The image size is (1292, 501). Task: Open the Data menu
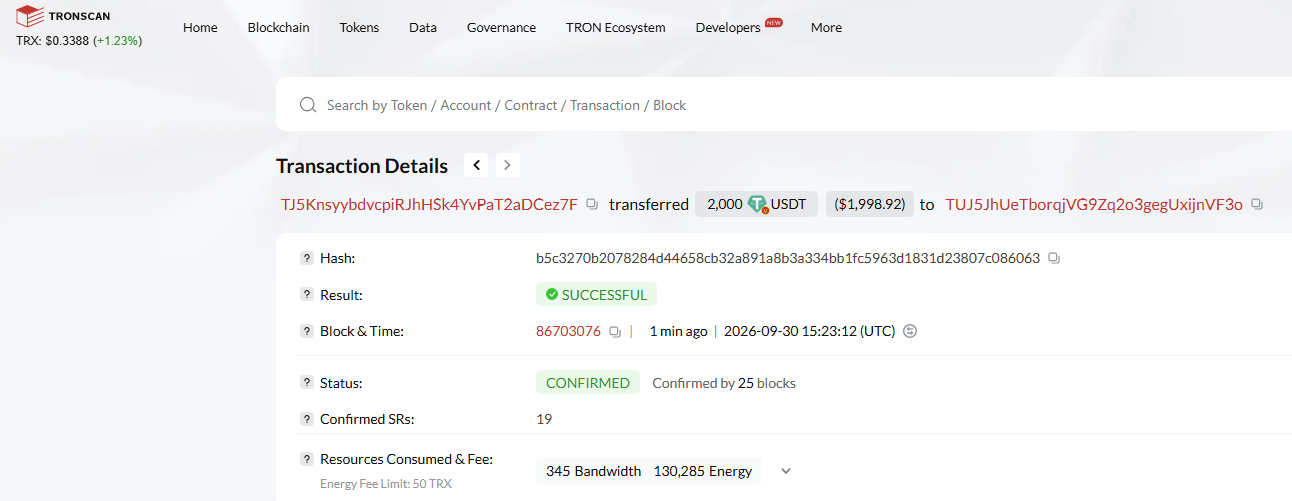coord(423,27)
